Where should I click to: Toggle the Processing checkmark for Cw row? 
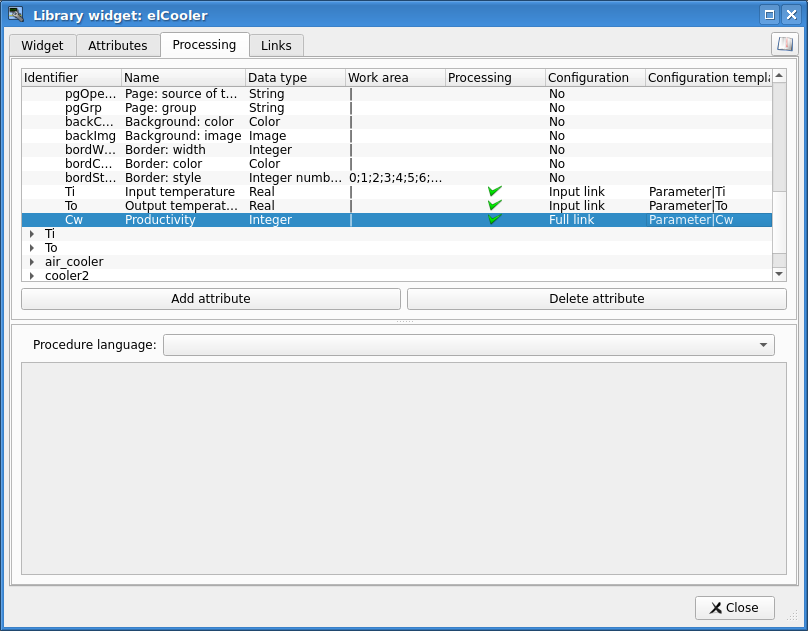tap(494, 220)
